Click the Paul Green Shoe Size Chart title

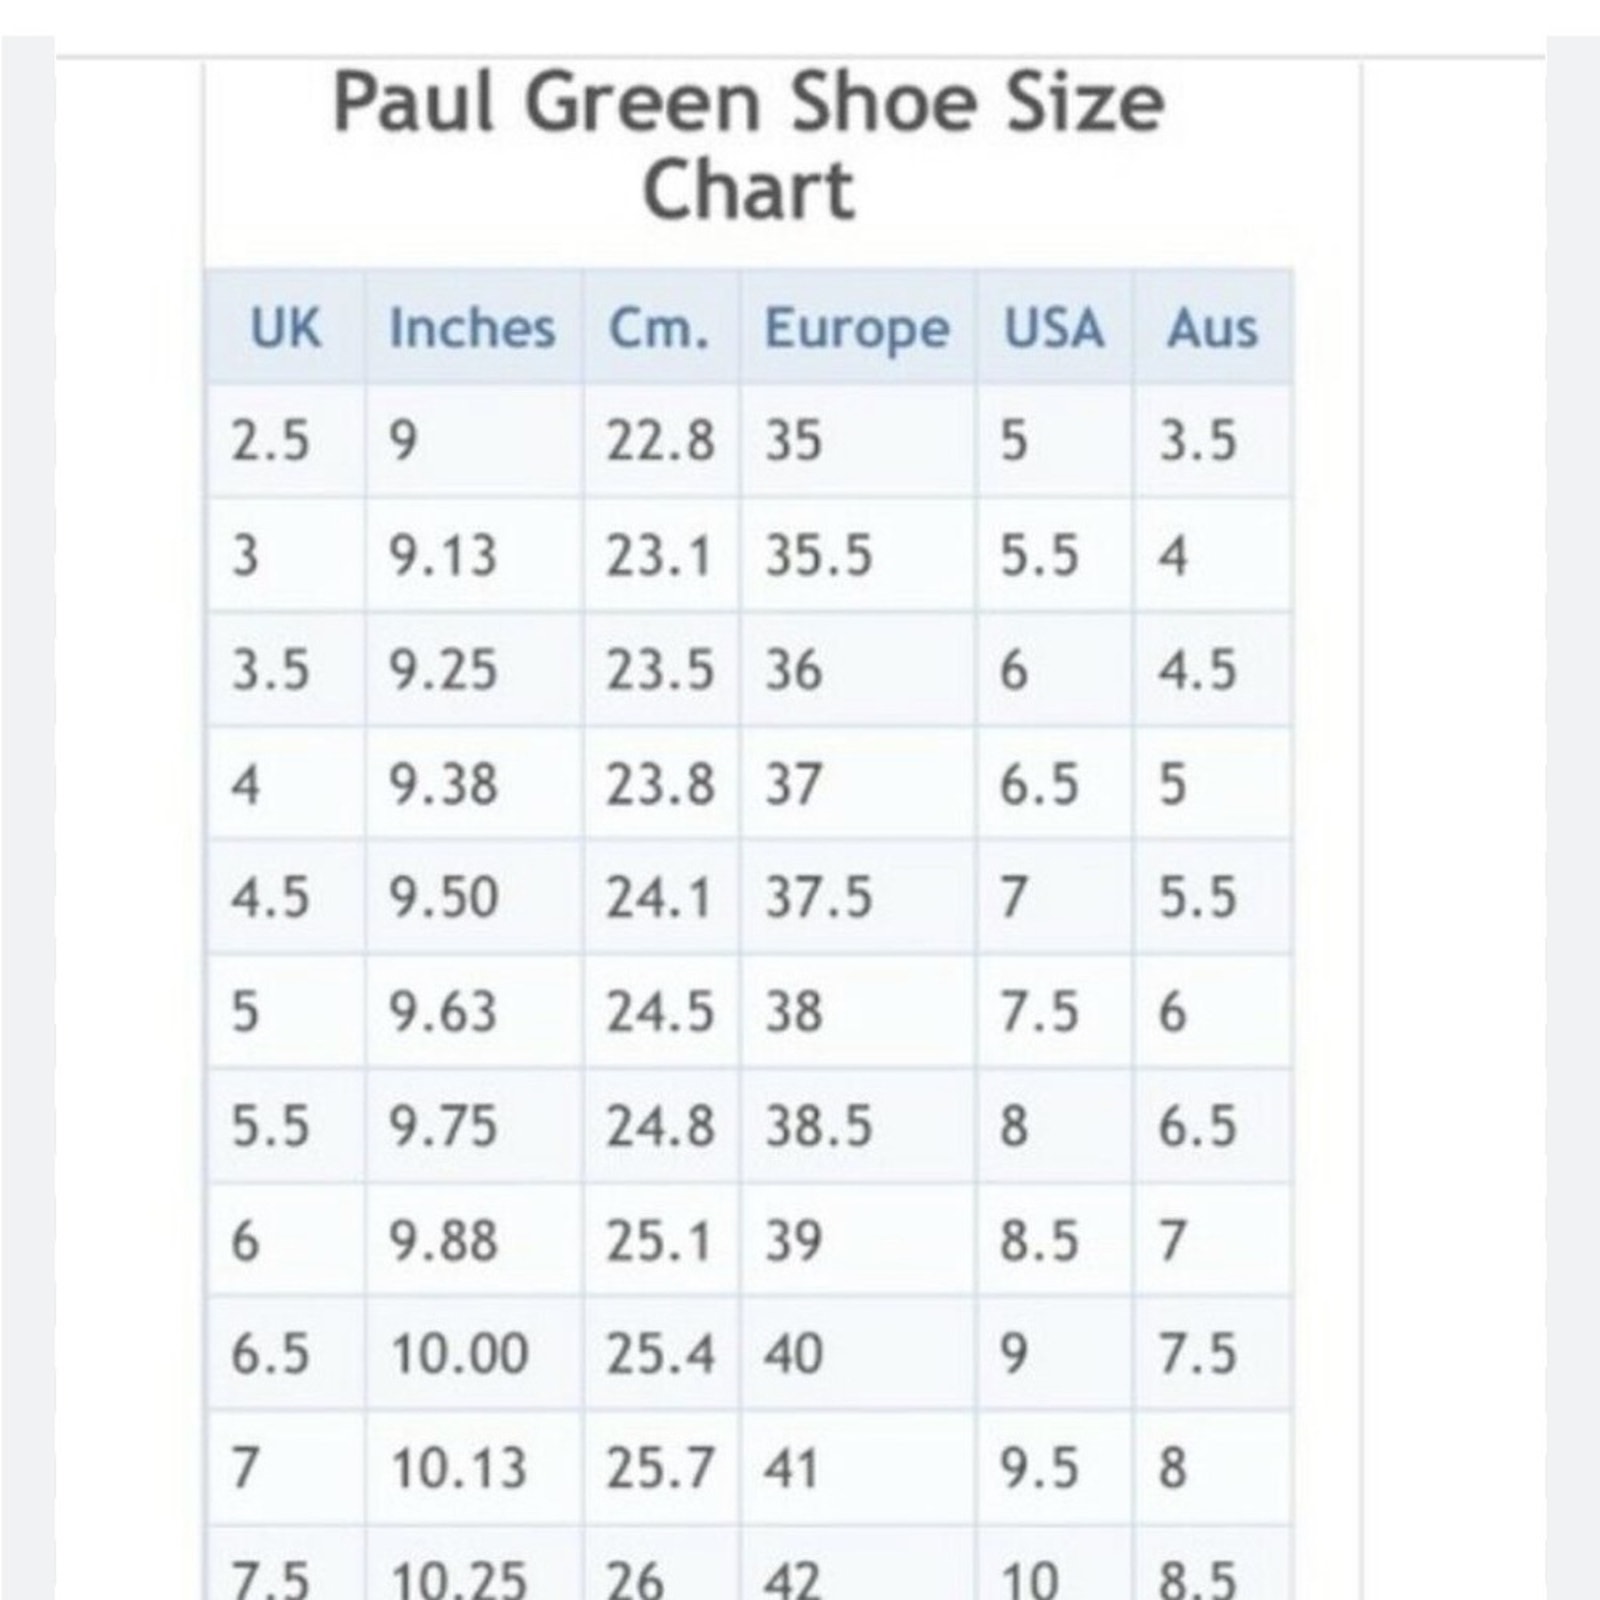[x=749, y=145]
